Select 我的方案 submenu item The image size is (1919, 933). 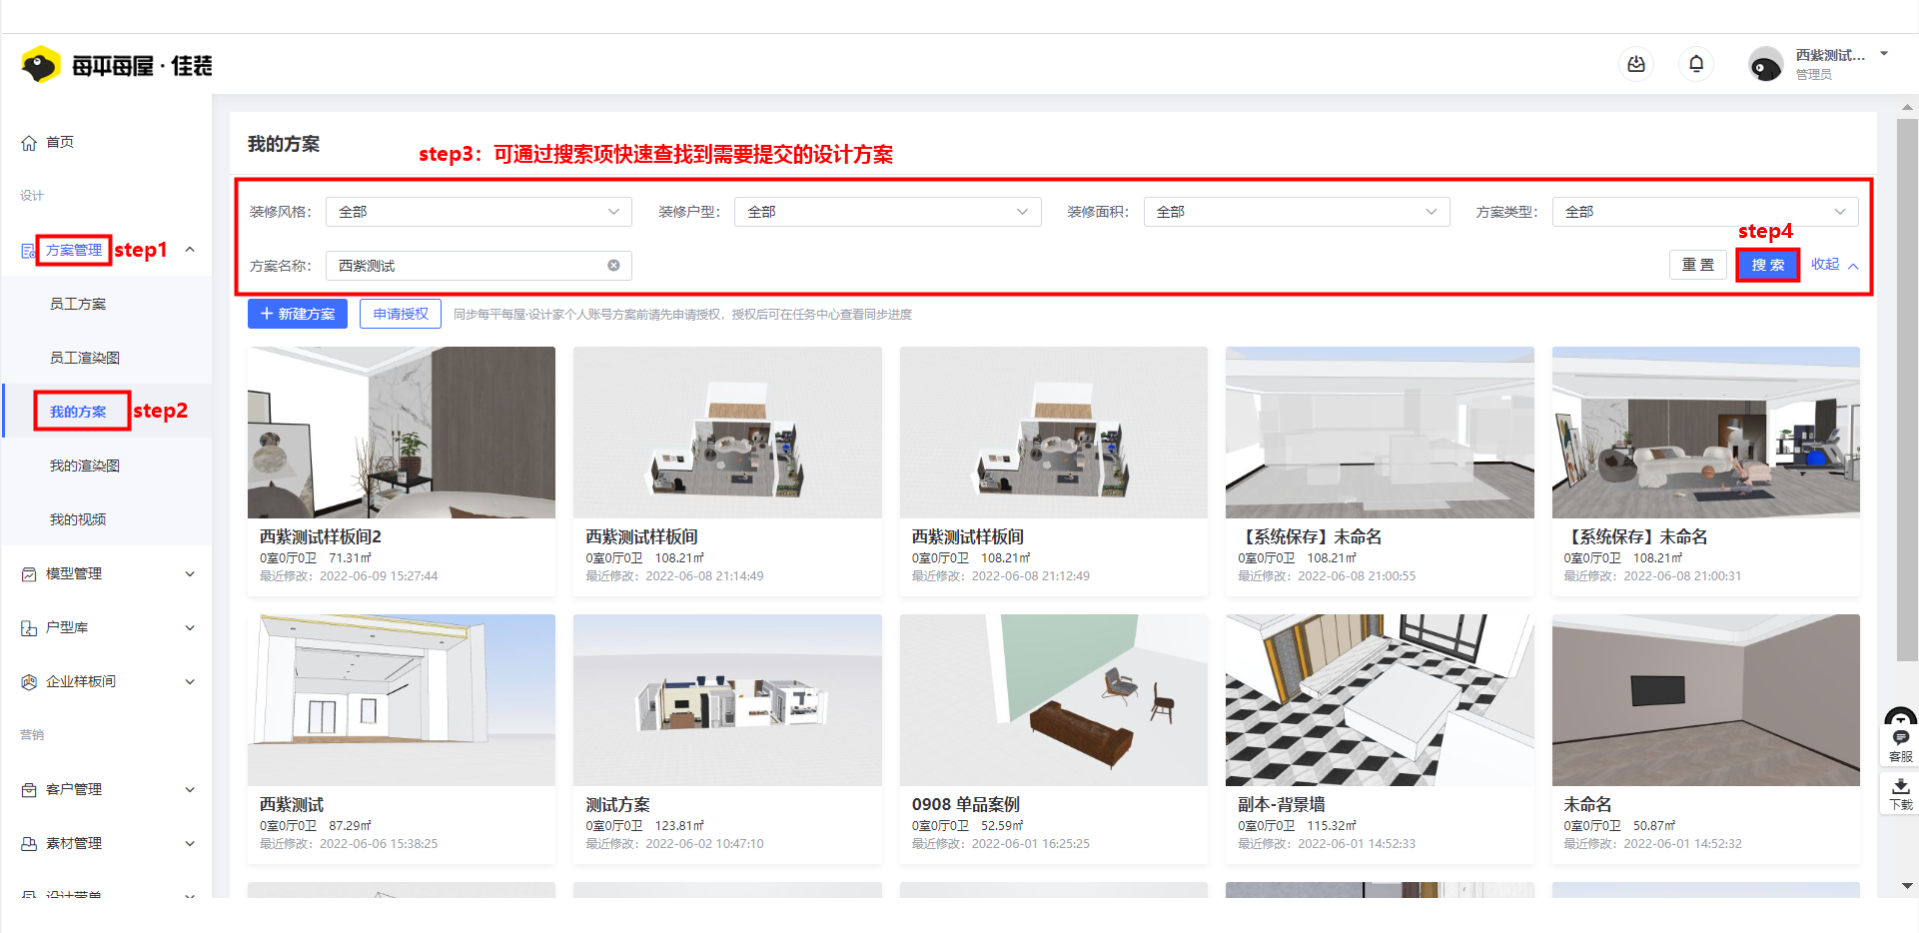click(x=78, y=412)
